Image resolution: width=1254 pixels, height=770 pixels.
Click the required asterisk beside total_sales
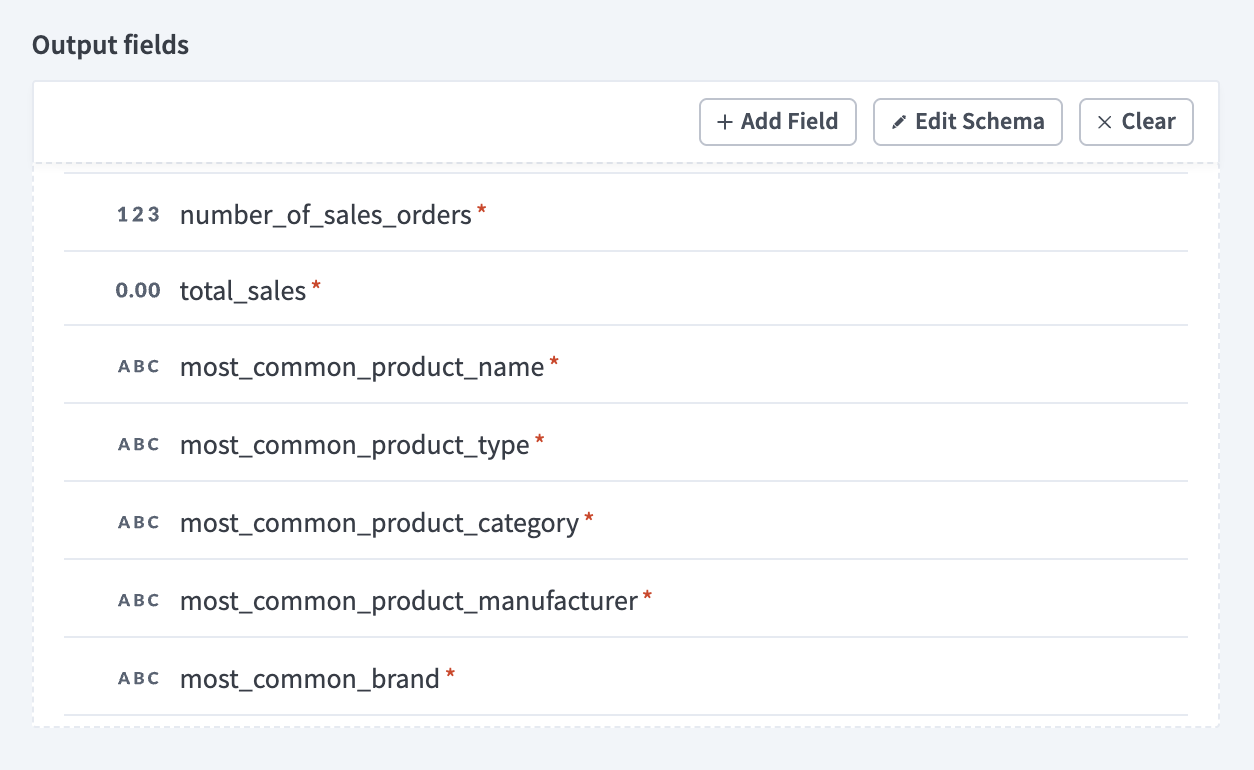(316, 284)
